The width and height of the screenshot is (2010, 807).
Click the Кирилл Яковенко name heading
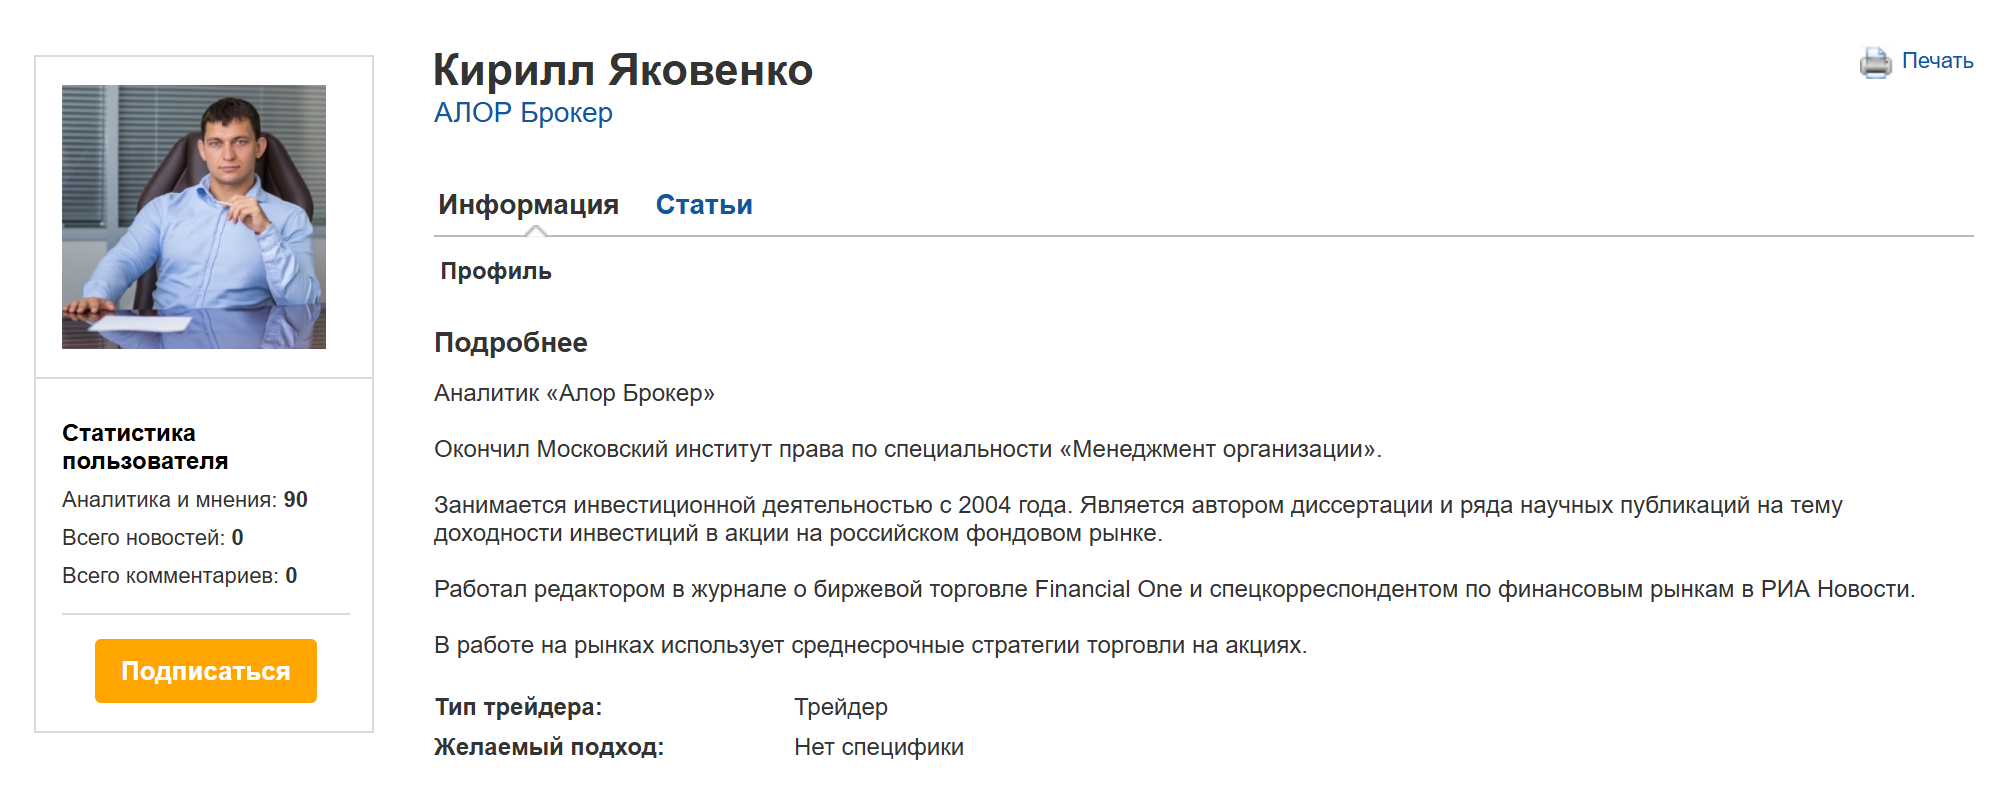point(623,70)
